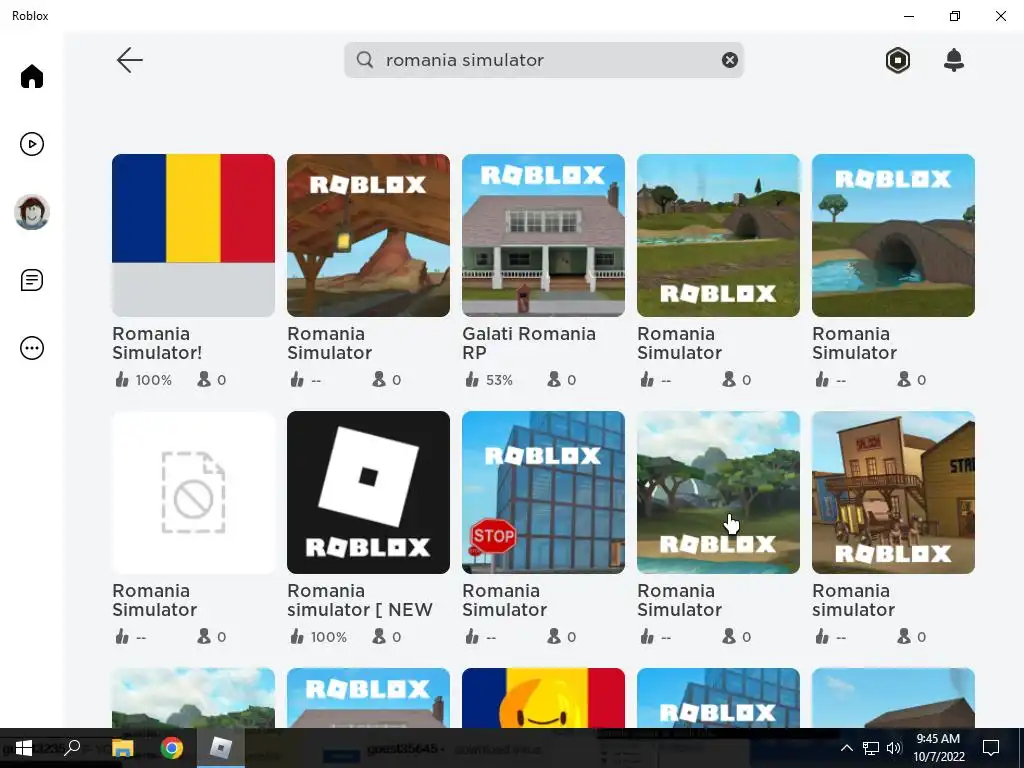Open File Explorer from taskbar
Screen dimensions: 1024x768
coord(122,748)
